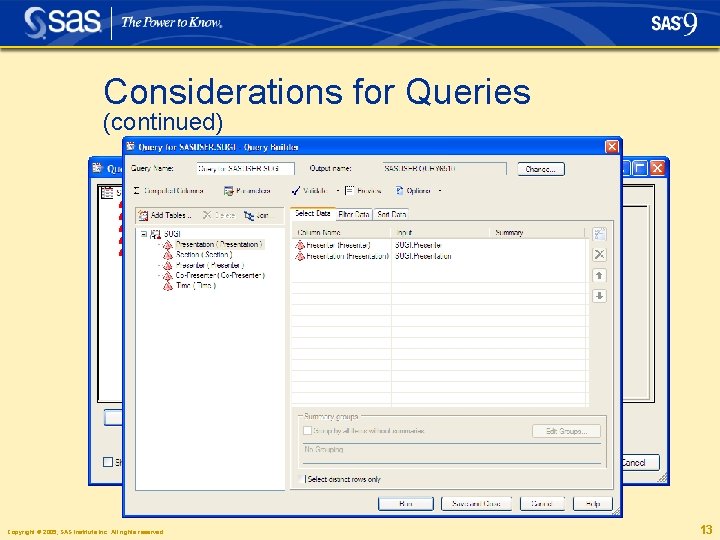
Task: Click the Computed Columns sigma icon
Action: [136, 191]
